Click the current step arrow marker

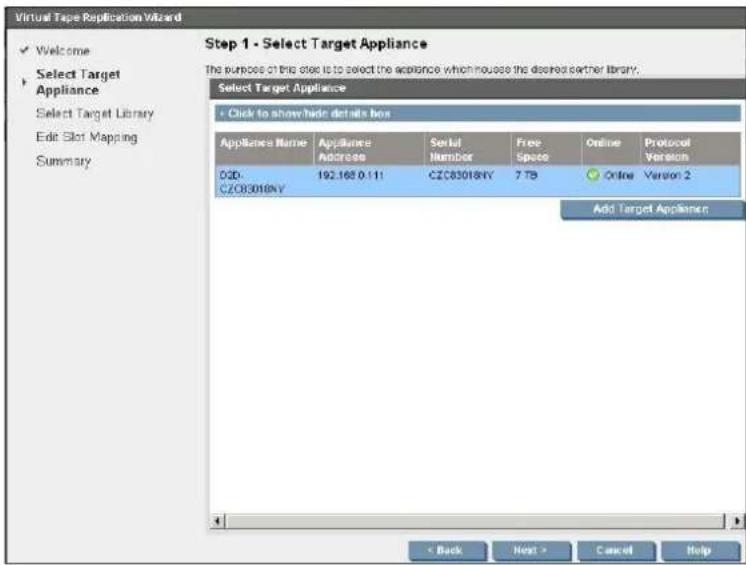[24, 82]
